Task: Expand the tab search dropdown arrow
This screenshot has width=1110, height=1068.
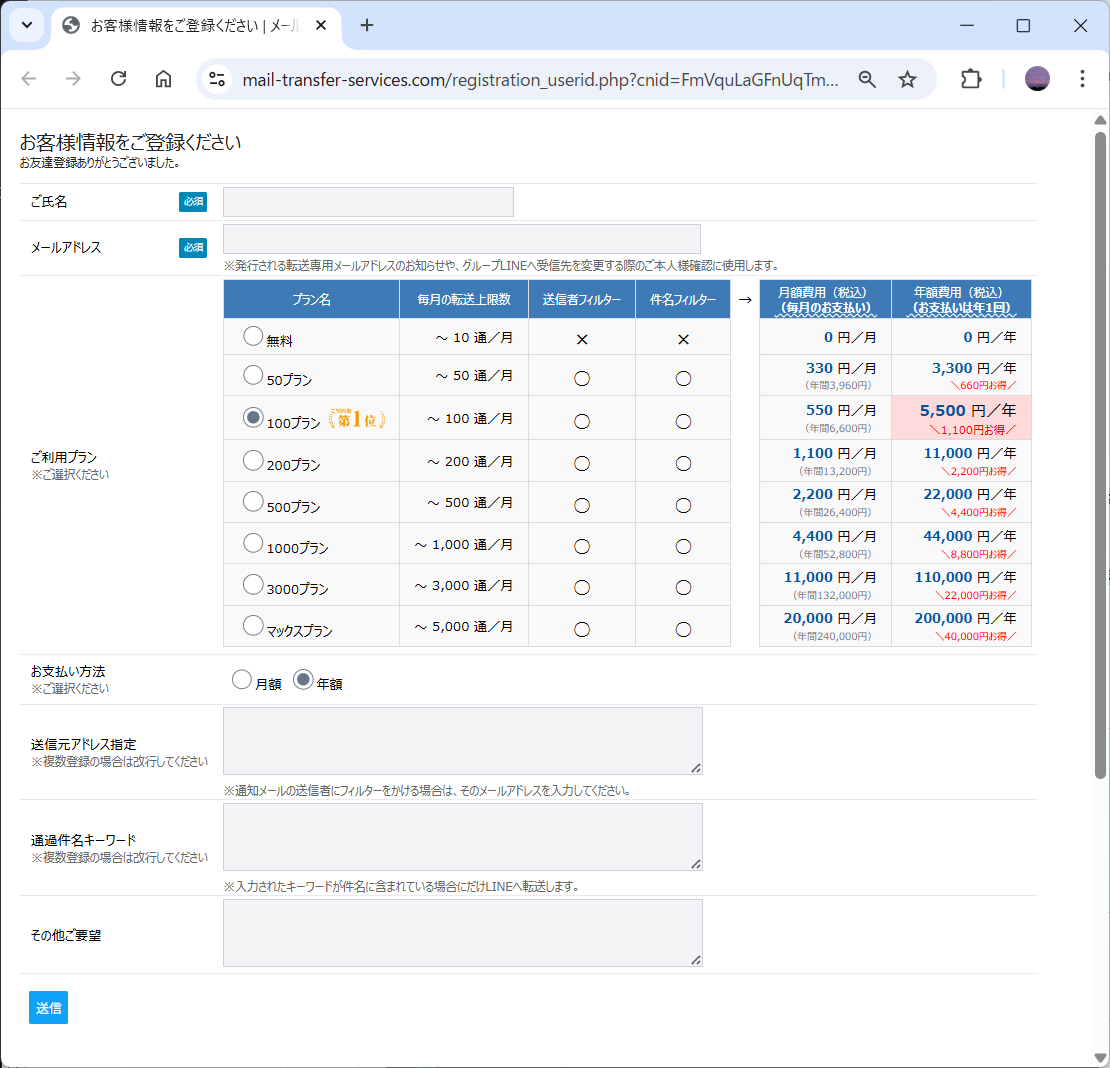Action: click(27, 25)
